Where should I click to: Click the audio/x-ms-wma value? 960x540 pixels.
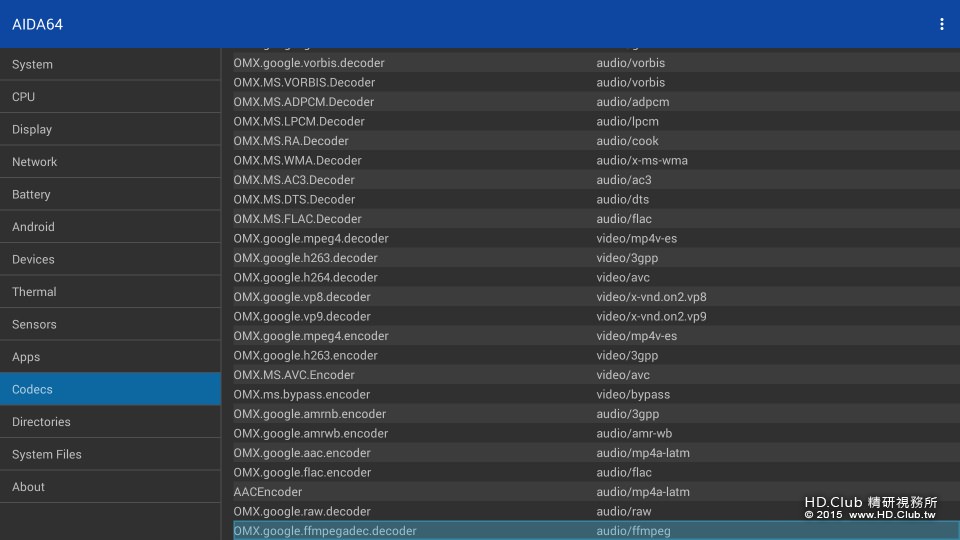coord(642,160)
